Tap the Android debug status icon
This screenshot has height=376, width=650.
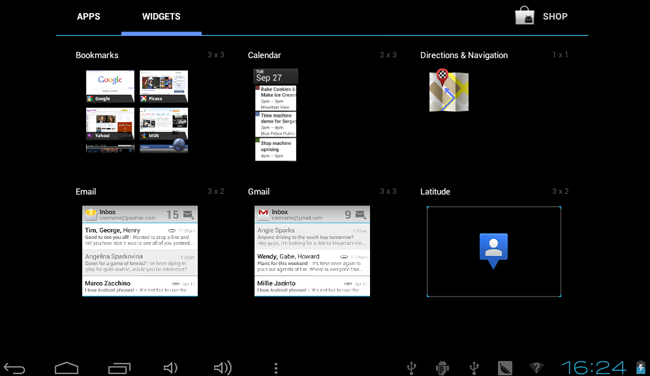(x=442, y=368)
